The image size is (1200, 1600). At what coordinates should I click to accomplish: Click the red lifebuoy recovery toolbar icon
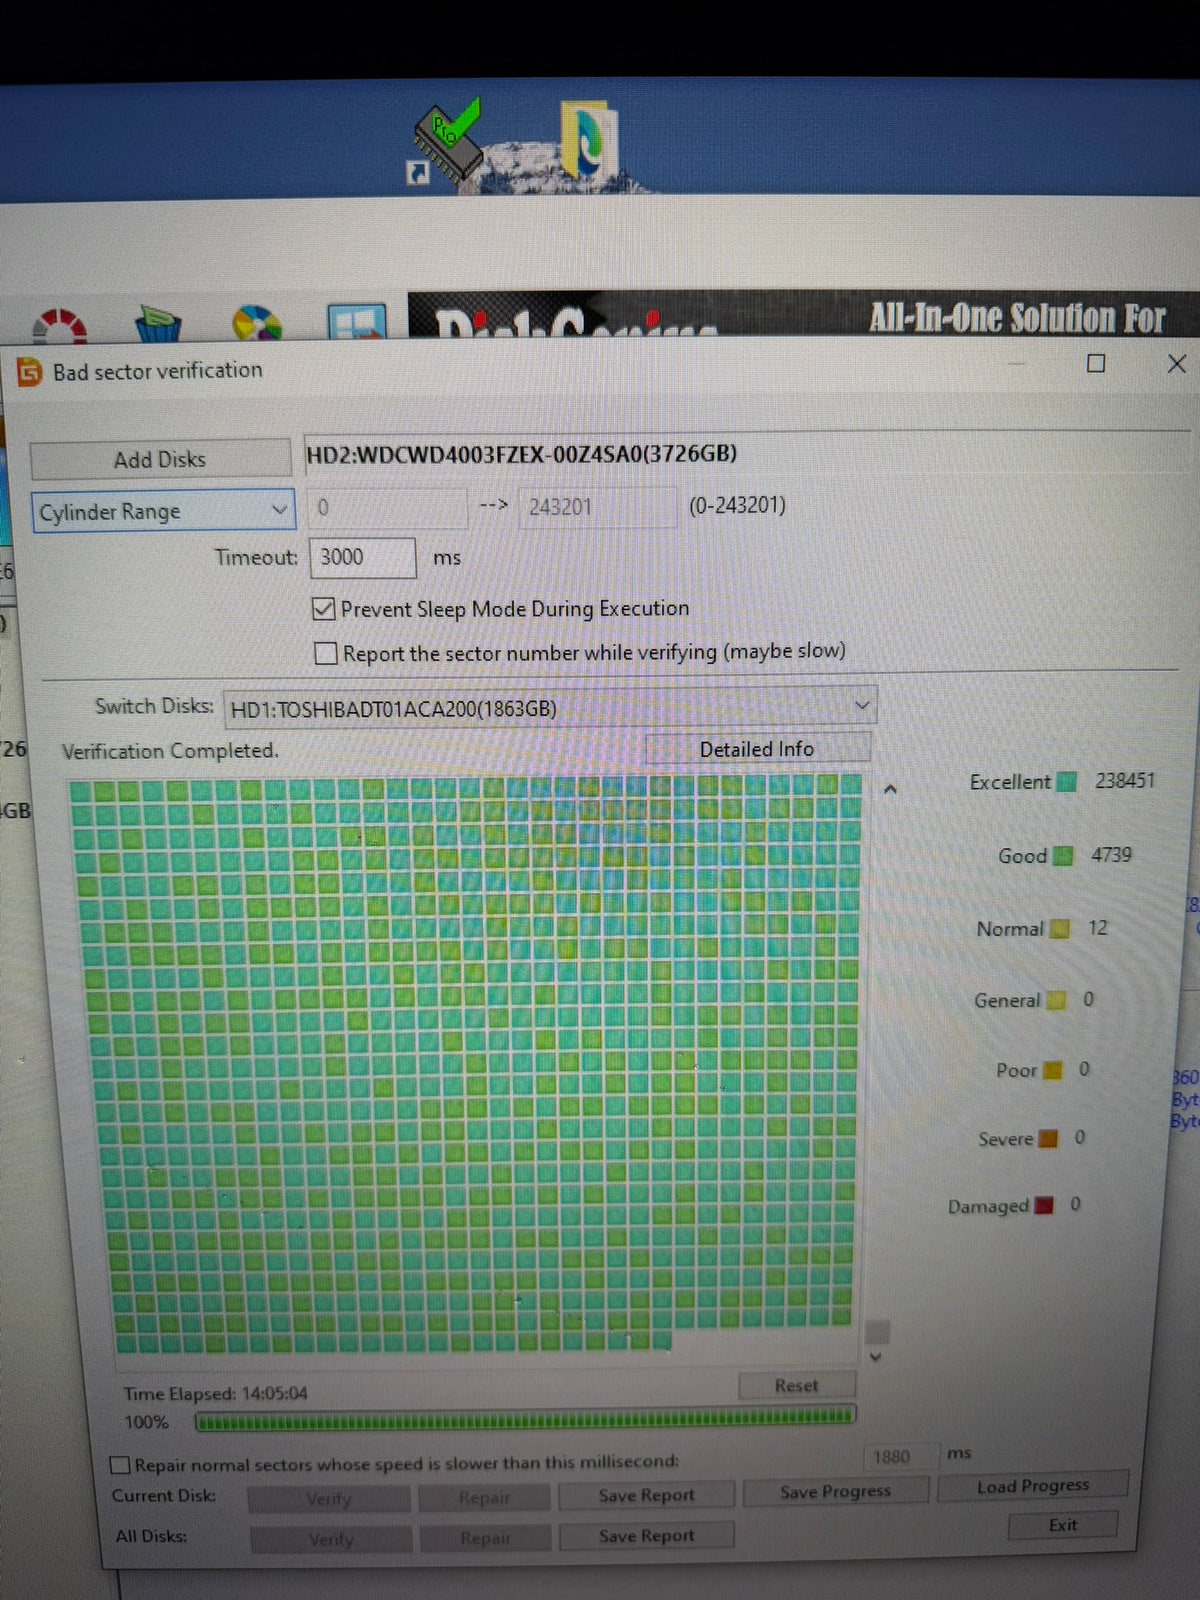[60, 326]
